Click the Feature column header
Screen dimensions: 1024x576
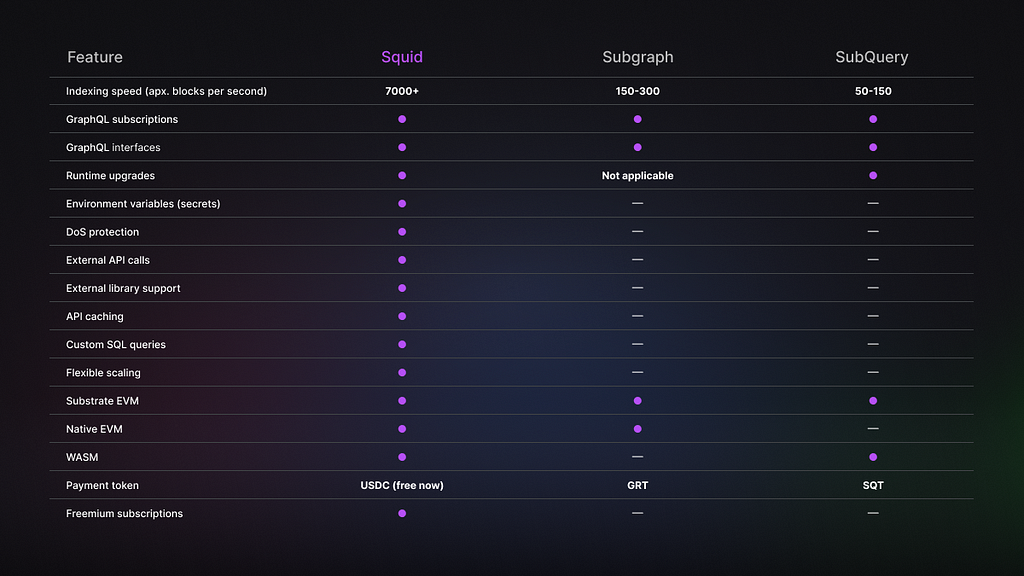point(95,57)
